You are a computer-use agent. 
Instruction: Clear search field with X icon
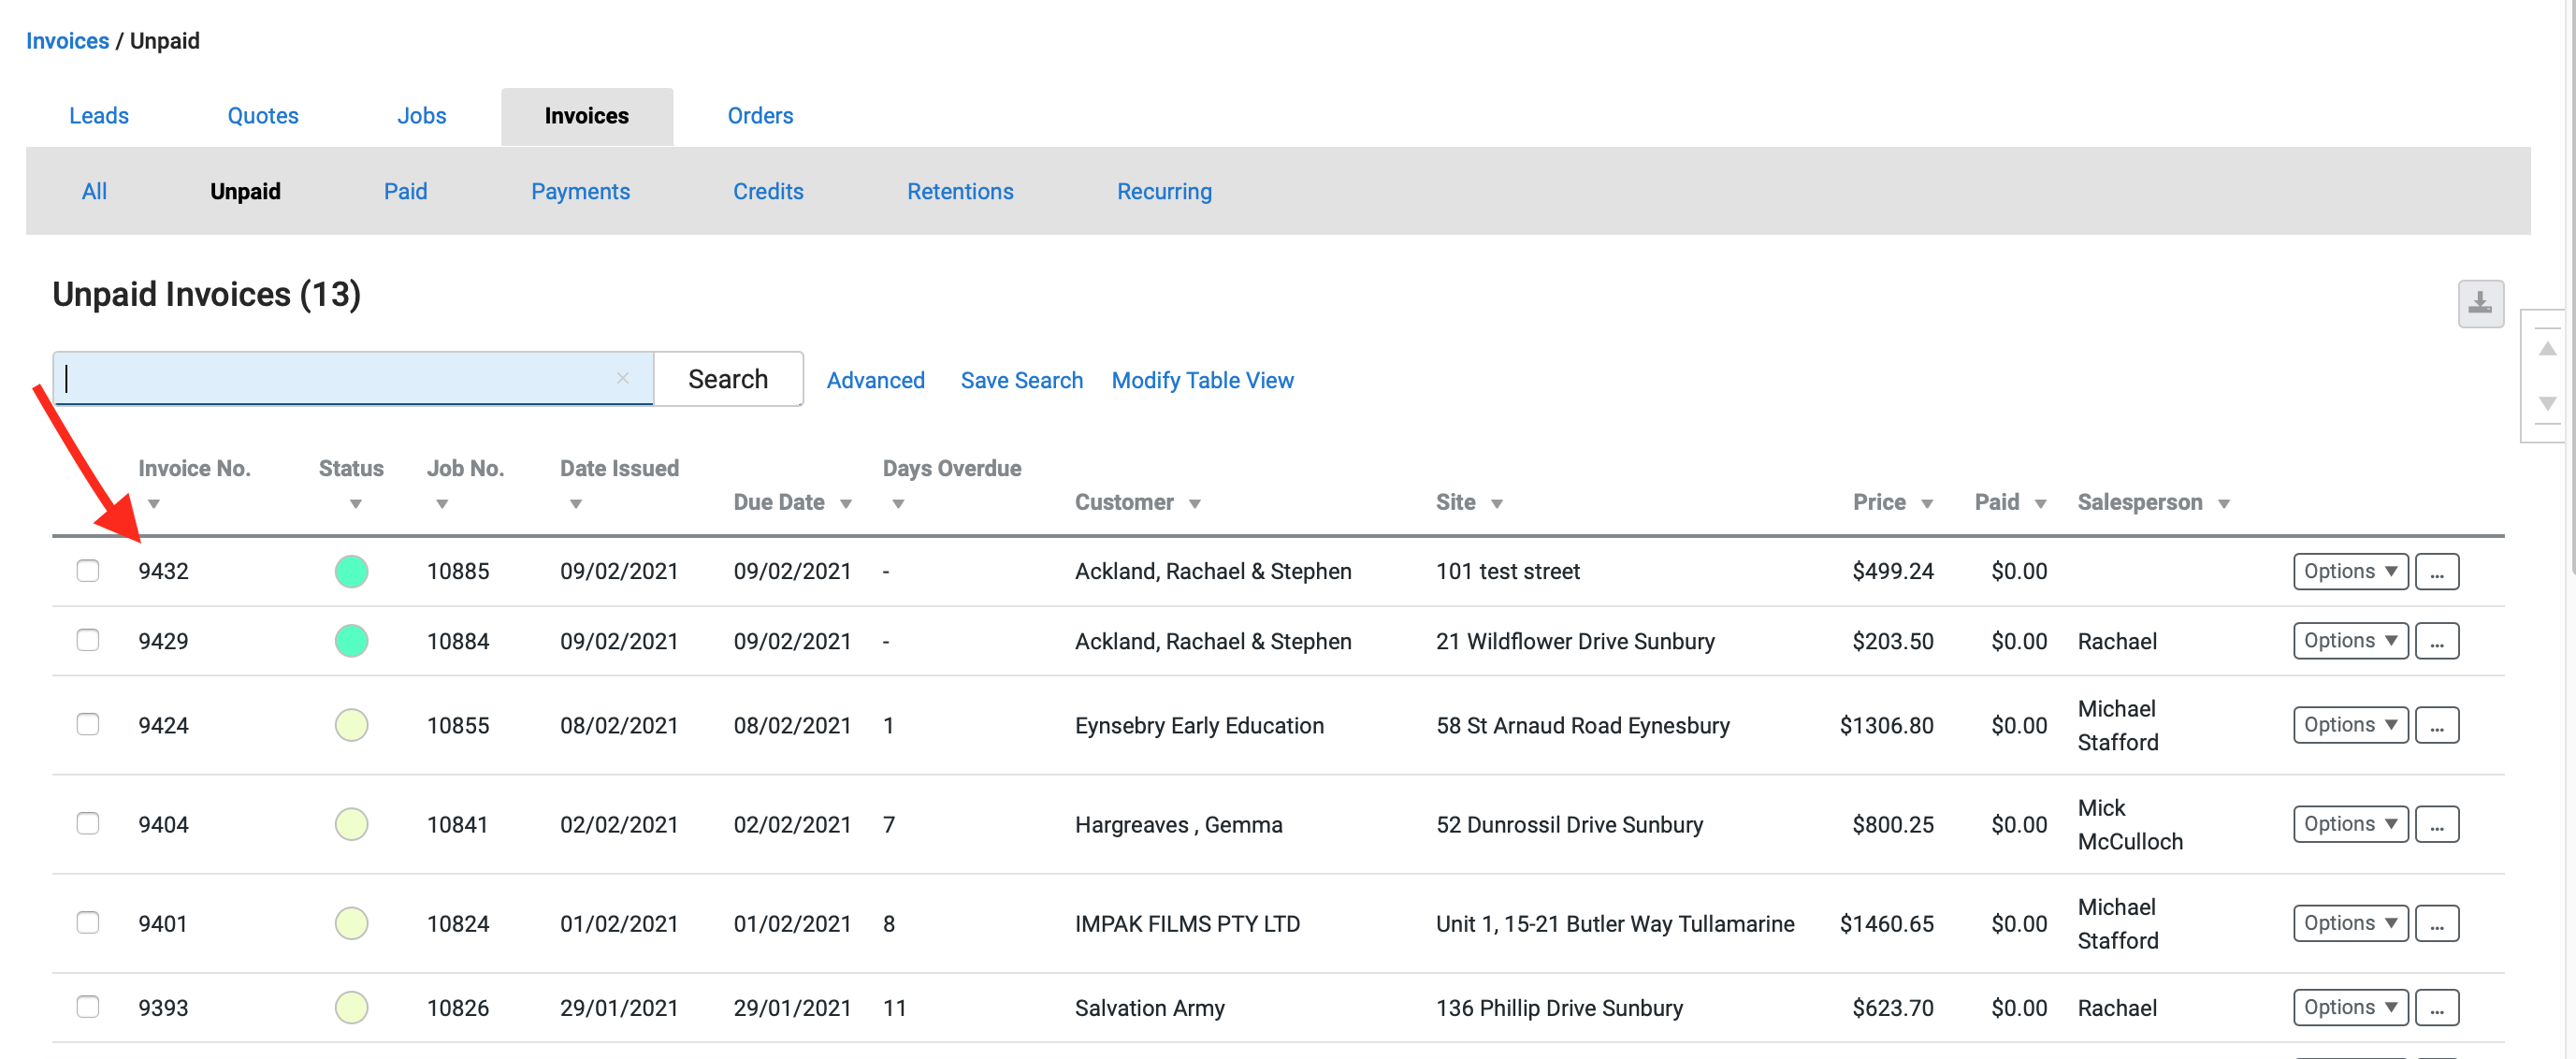623,378
